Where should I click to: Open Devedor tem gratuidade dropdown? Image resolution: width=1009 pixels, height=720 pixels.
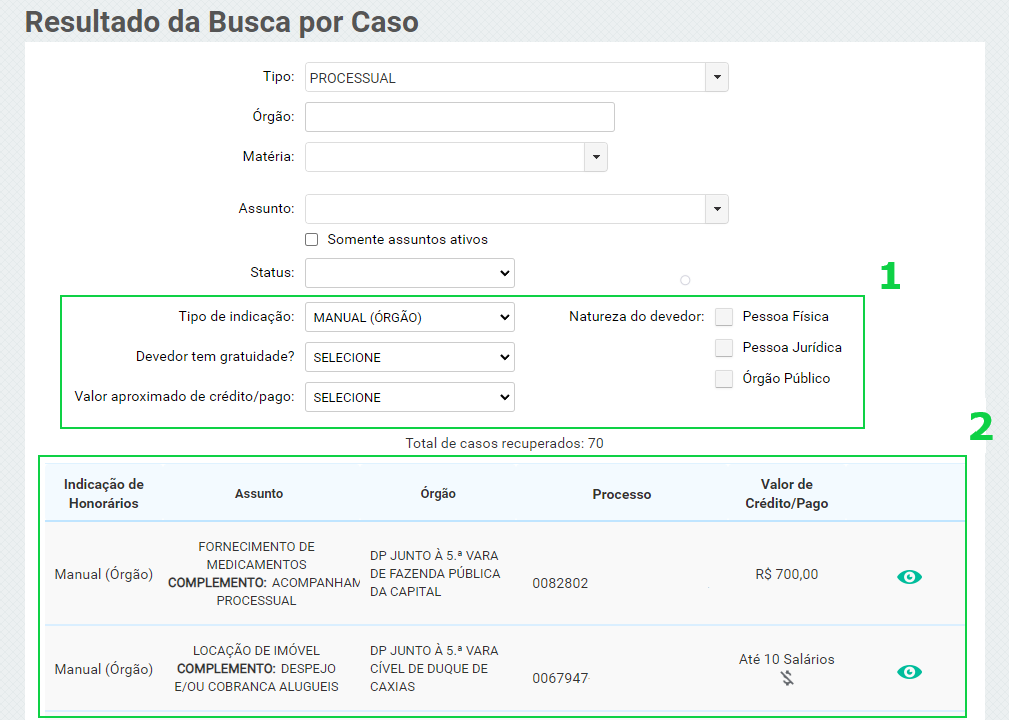click(x=409, y=357)
